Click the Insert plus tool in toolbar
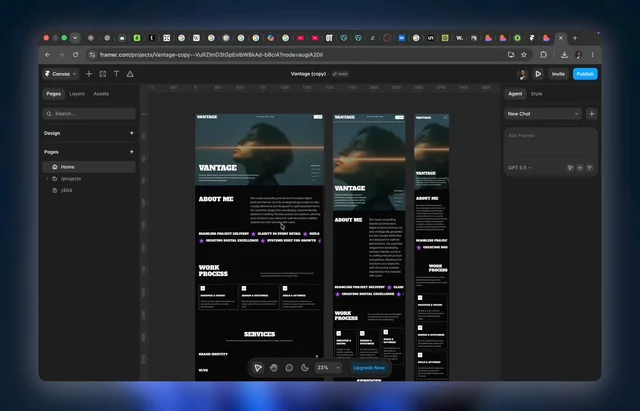The image size is (640, 411). click(x=89, y=74)
